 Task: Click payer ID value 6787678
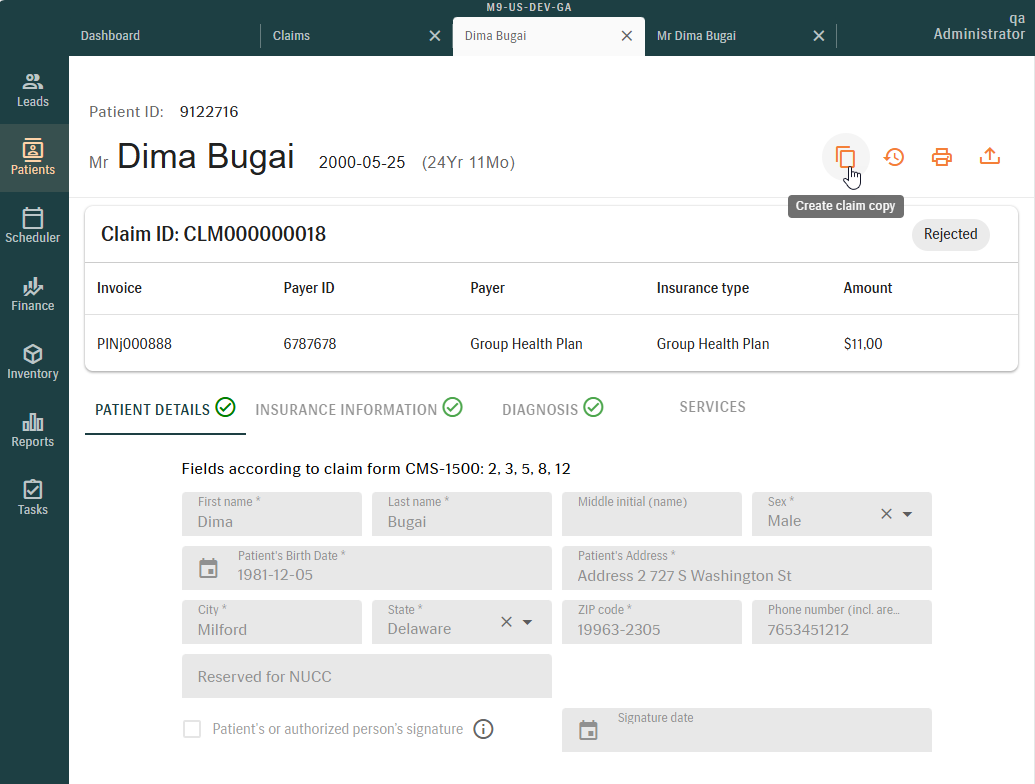click(x=310, y=344)
